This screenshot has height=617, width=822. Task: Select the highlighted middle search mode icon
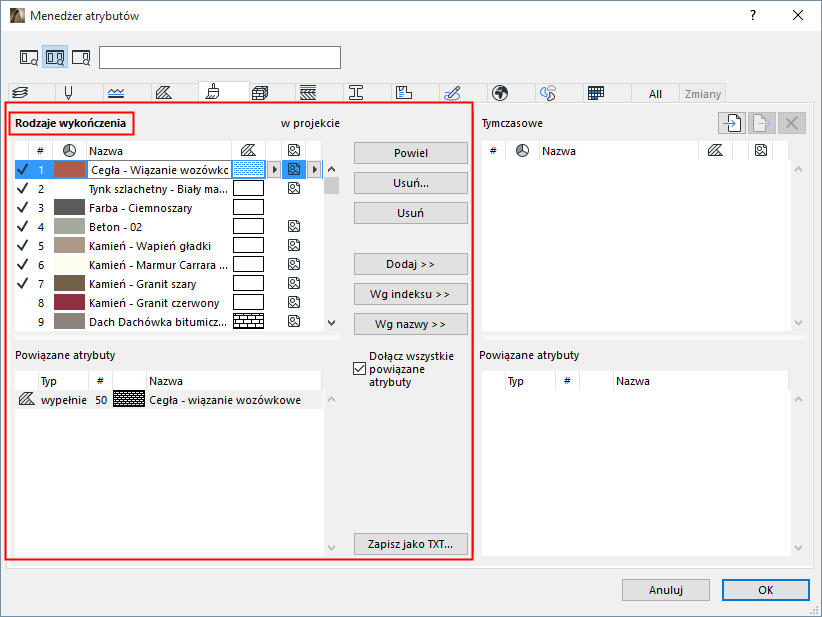(55, 57)
